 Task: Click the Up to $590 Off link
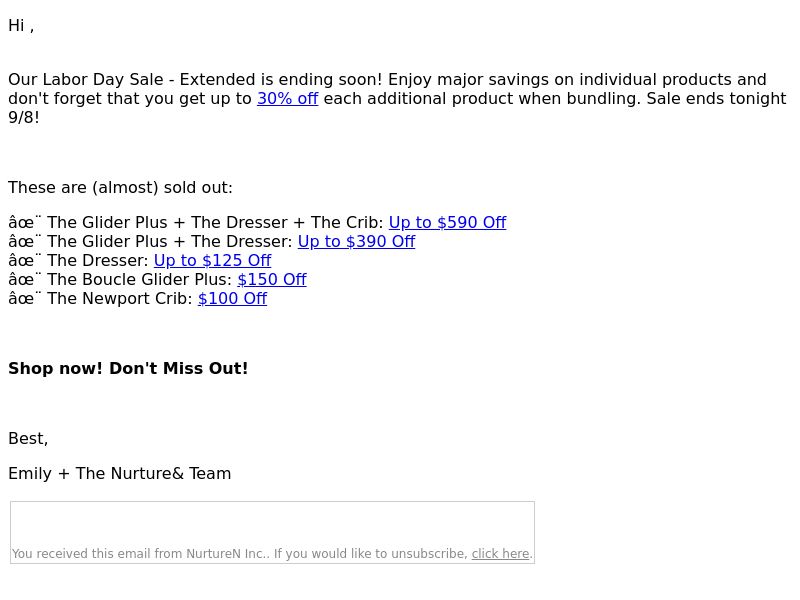[447, 222]
